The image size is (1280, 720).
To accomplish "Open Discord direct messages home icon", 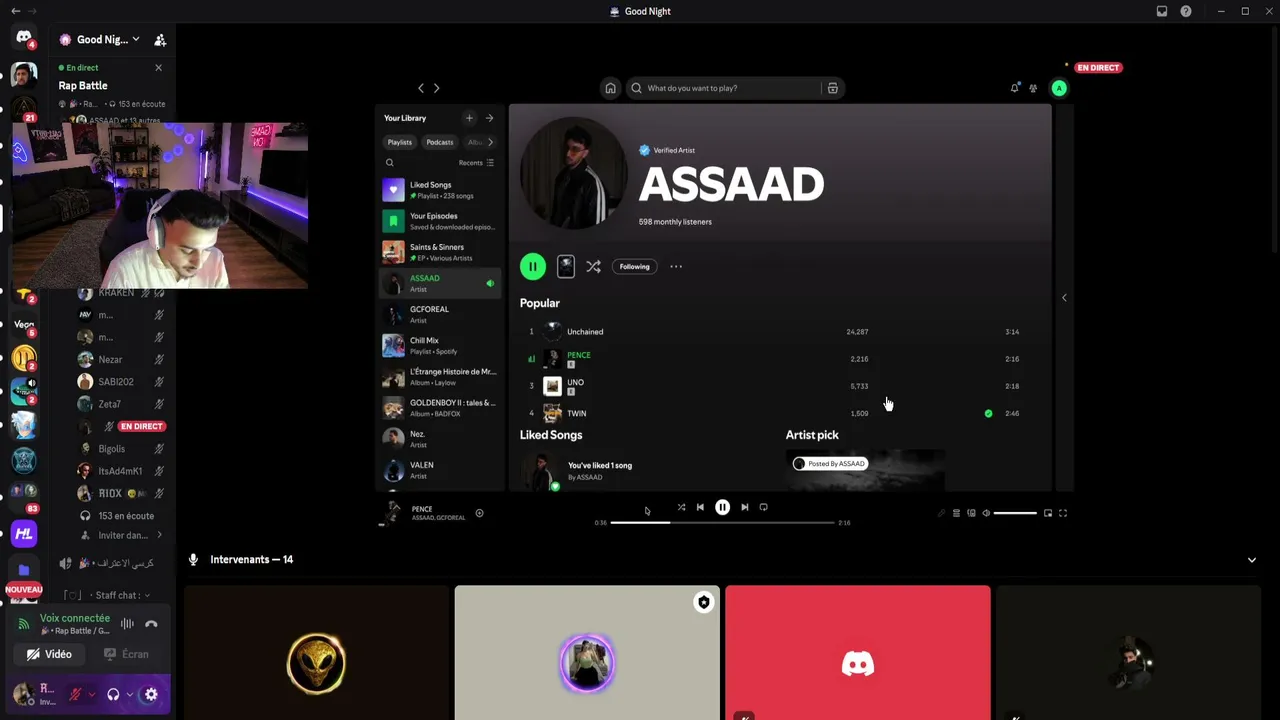I will pyautogui.click(x=24, y=39).
